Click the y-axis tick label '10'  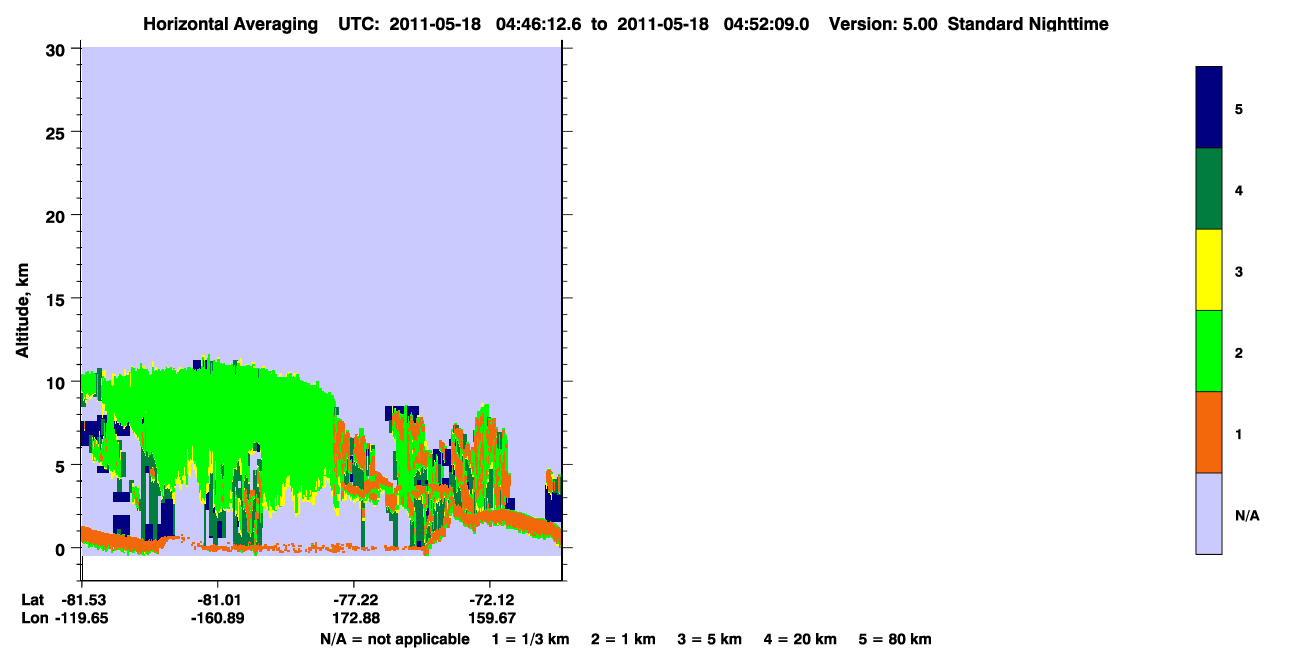click(x=57, y=382)
